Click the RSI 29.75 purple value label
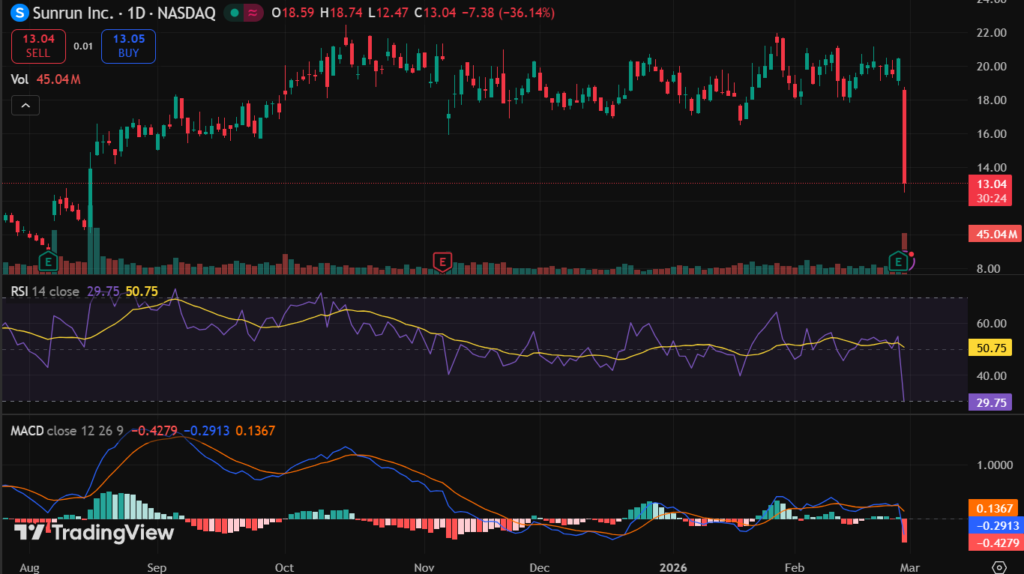The width and height of the screenshot is (1024, 574). 994,402
